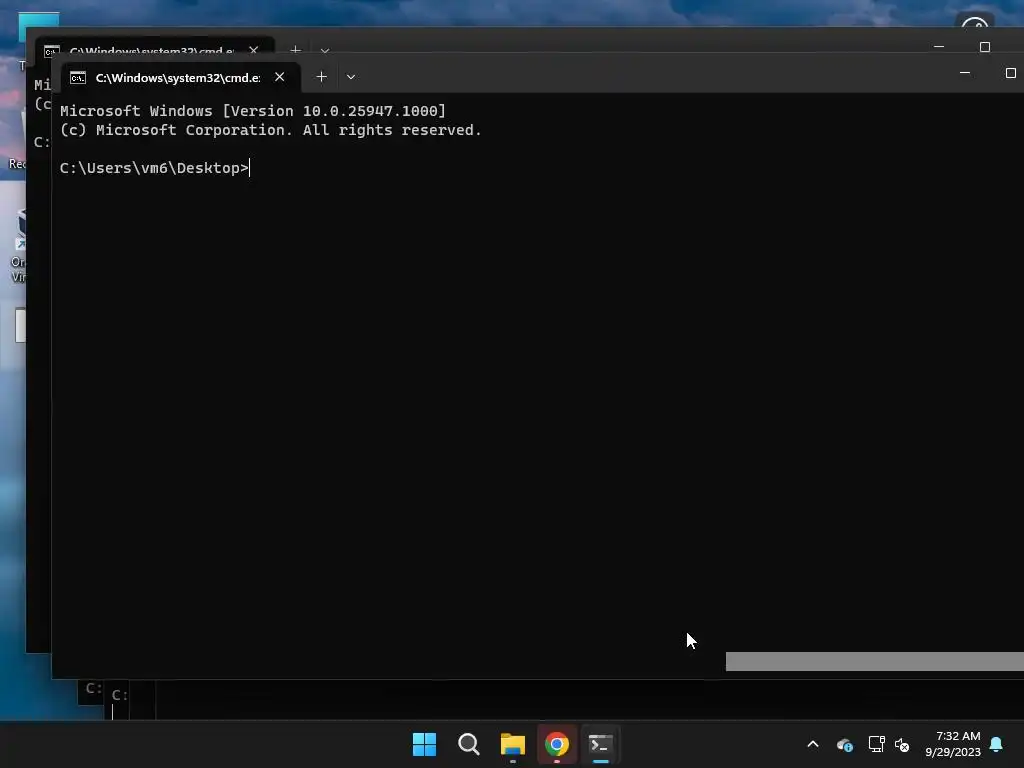
Task: Open Google Chrome from taskbar
Action: [557, 744]
